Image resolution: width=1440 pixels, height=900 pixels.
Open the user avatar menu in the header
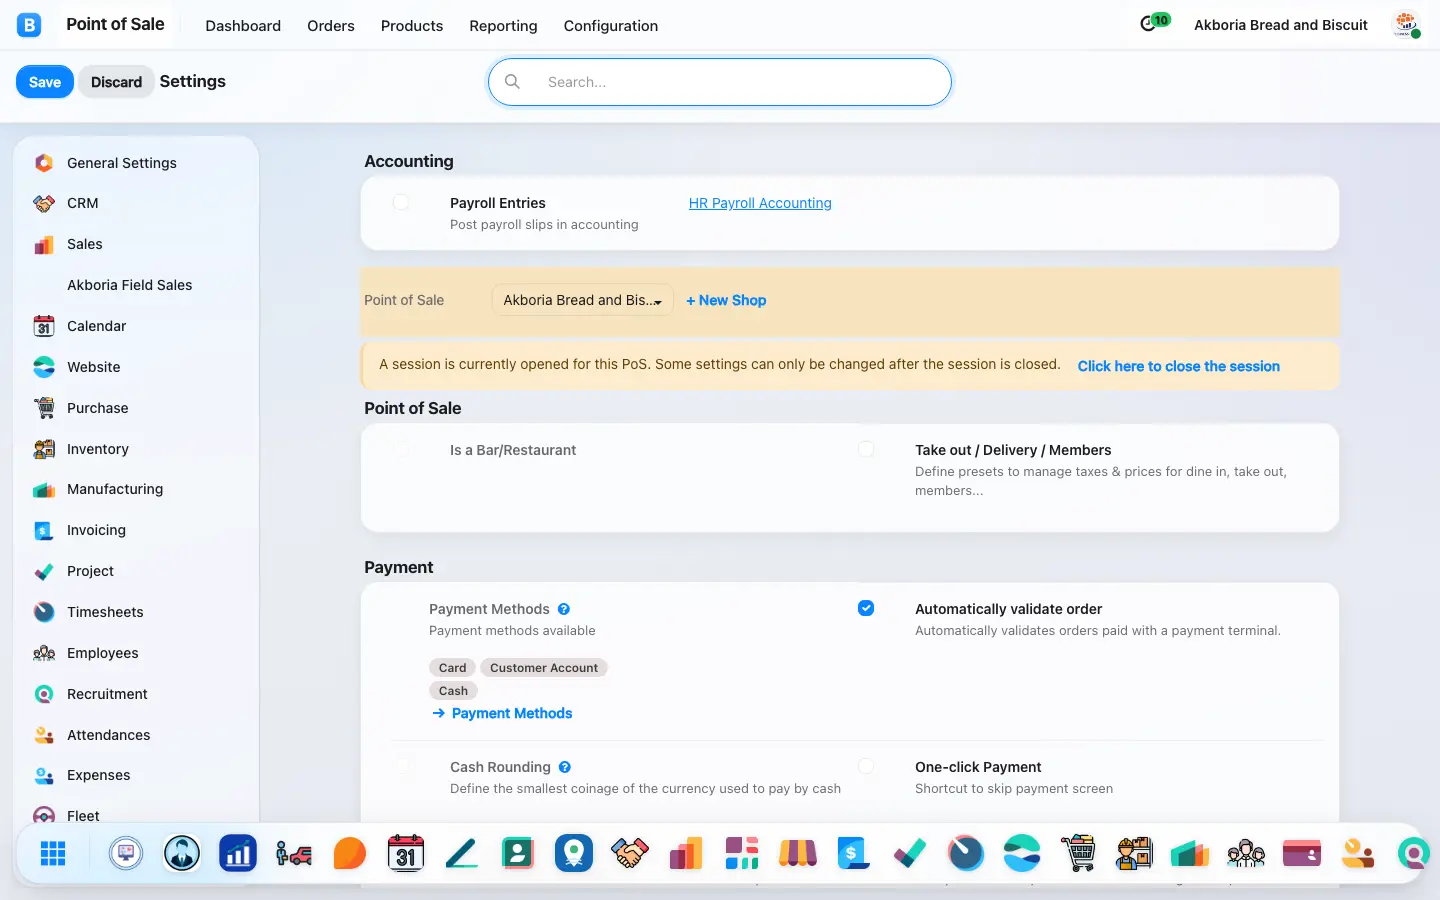tap(1407, 25)
